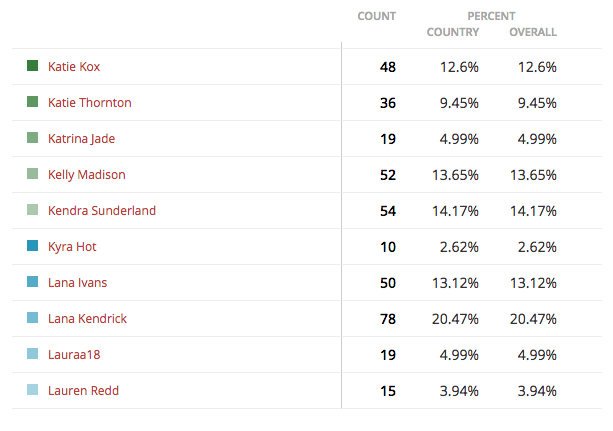This screenshot has width=613, height=431.
Task: Open the Kelly Madison link
Action: pyautogui.click(x=87, y=174)
